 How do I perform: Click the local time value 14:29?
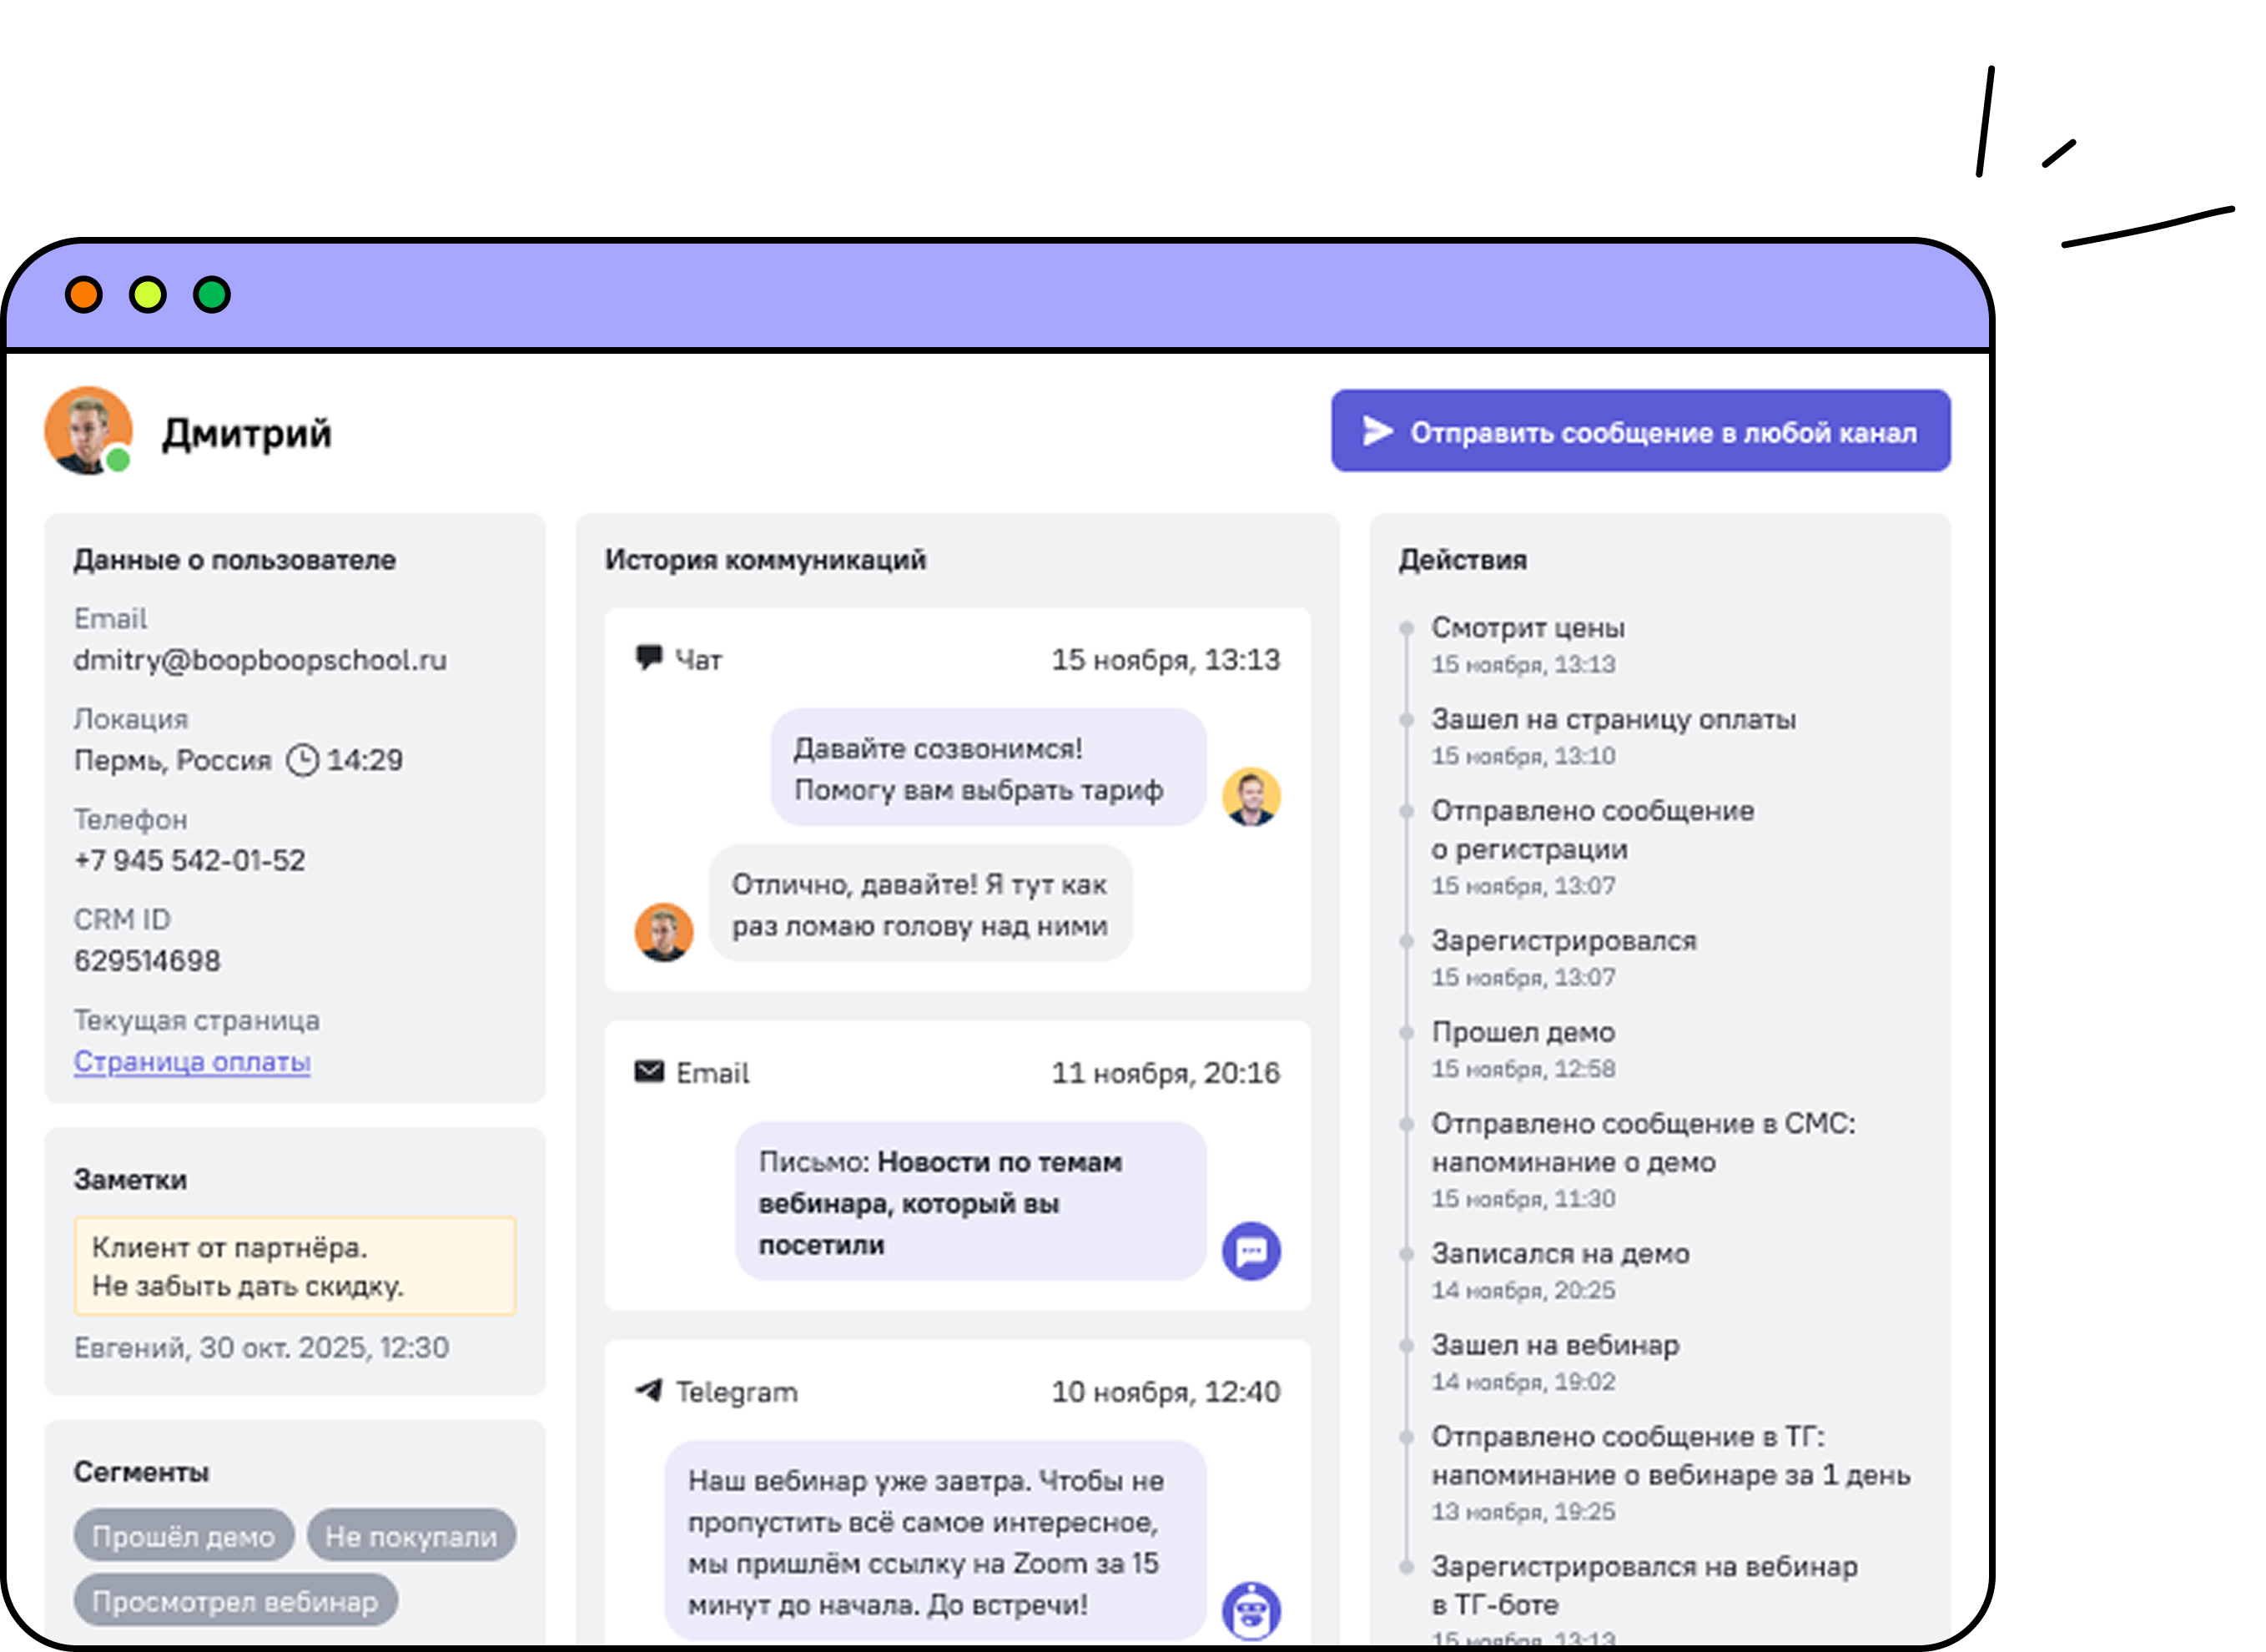(364, 760)
